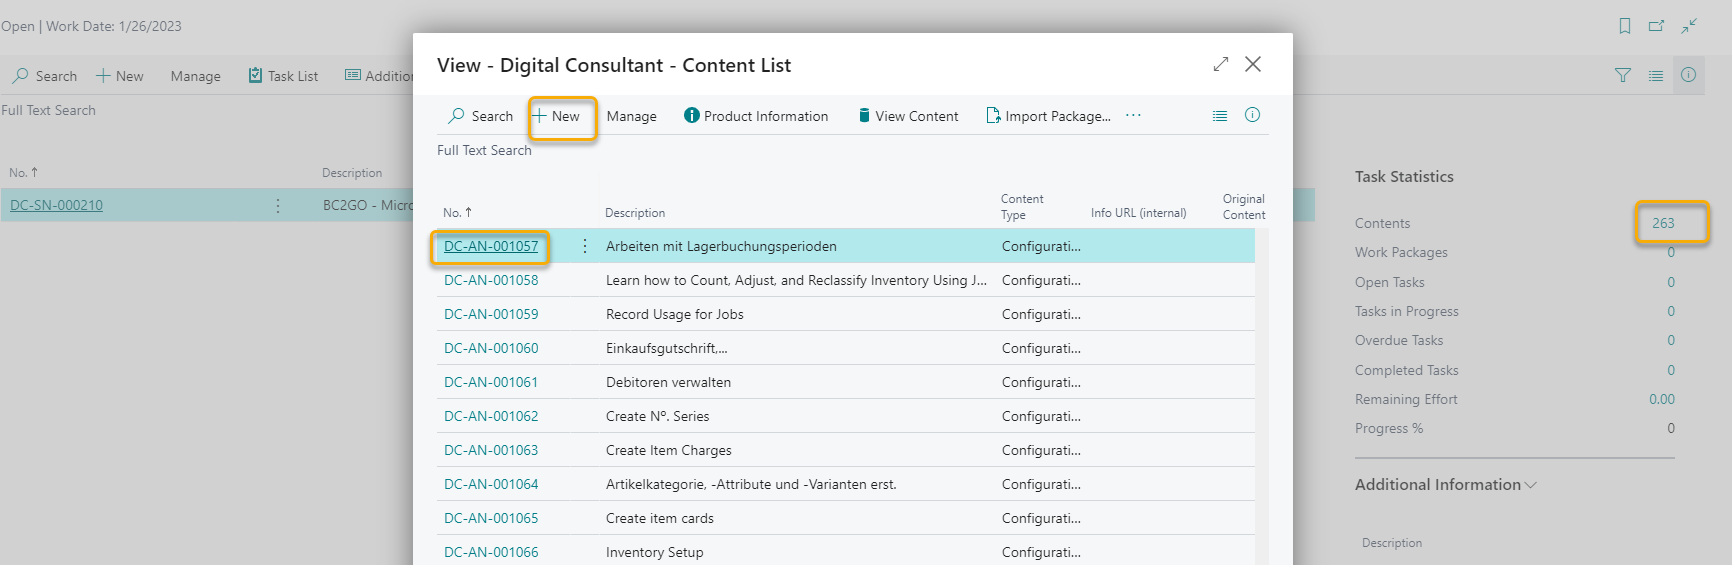The width and height of the screenshot is (1732, 565).
Task: Open row menu for DC-AN-001057
Action: click(585, 246)
